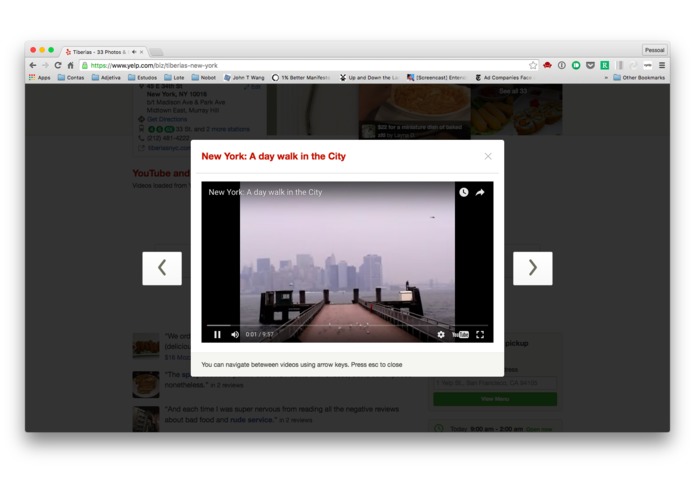Click the green View Menu button
The height and width of the screenshot is (494, 695).
(x=495, y=399)
